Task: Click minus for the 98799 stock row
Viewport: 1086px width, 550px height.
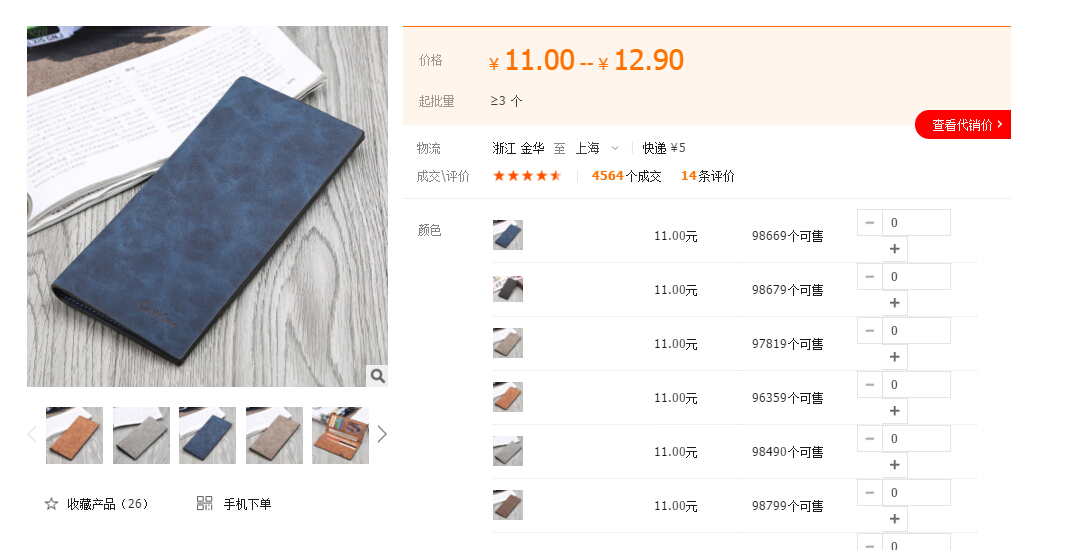Action: pos(870,493)
